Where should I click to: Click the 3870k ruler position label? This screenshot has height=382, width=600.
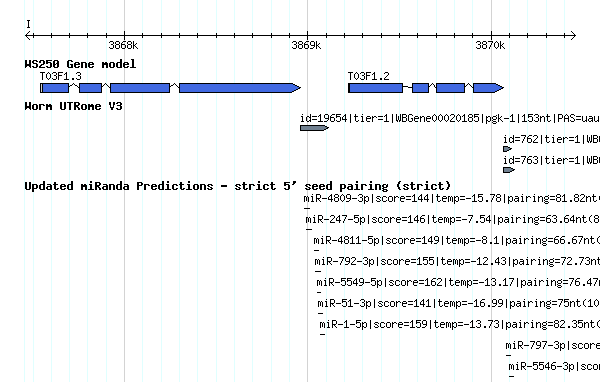490,46
